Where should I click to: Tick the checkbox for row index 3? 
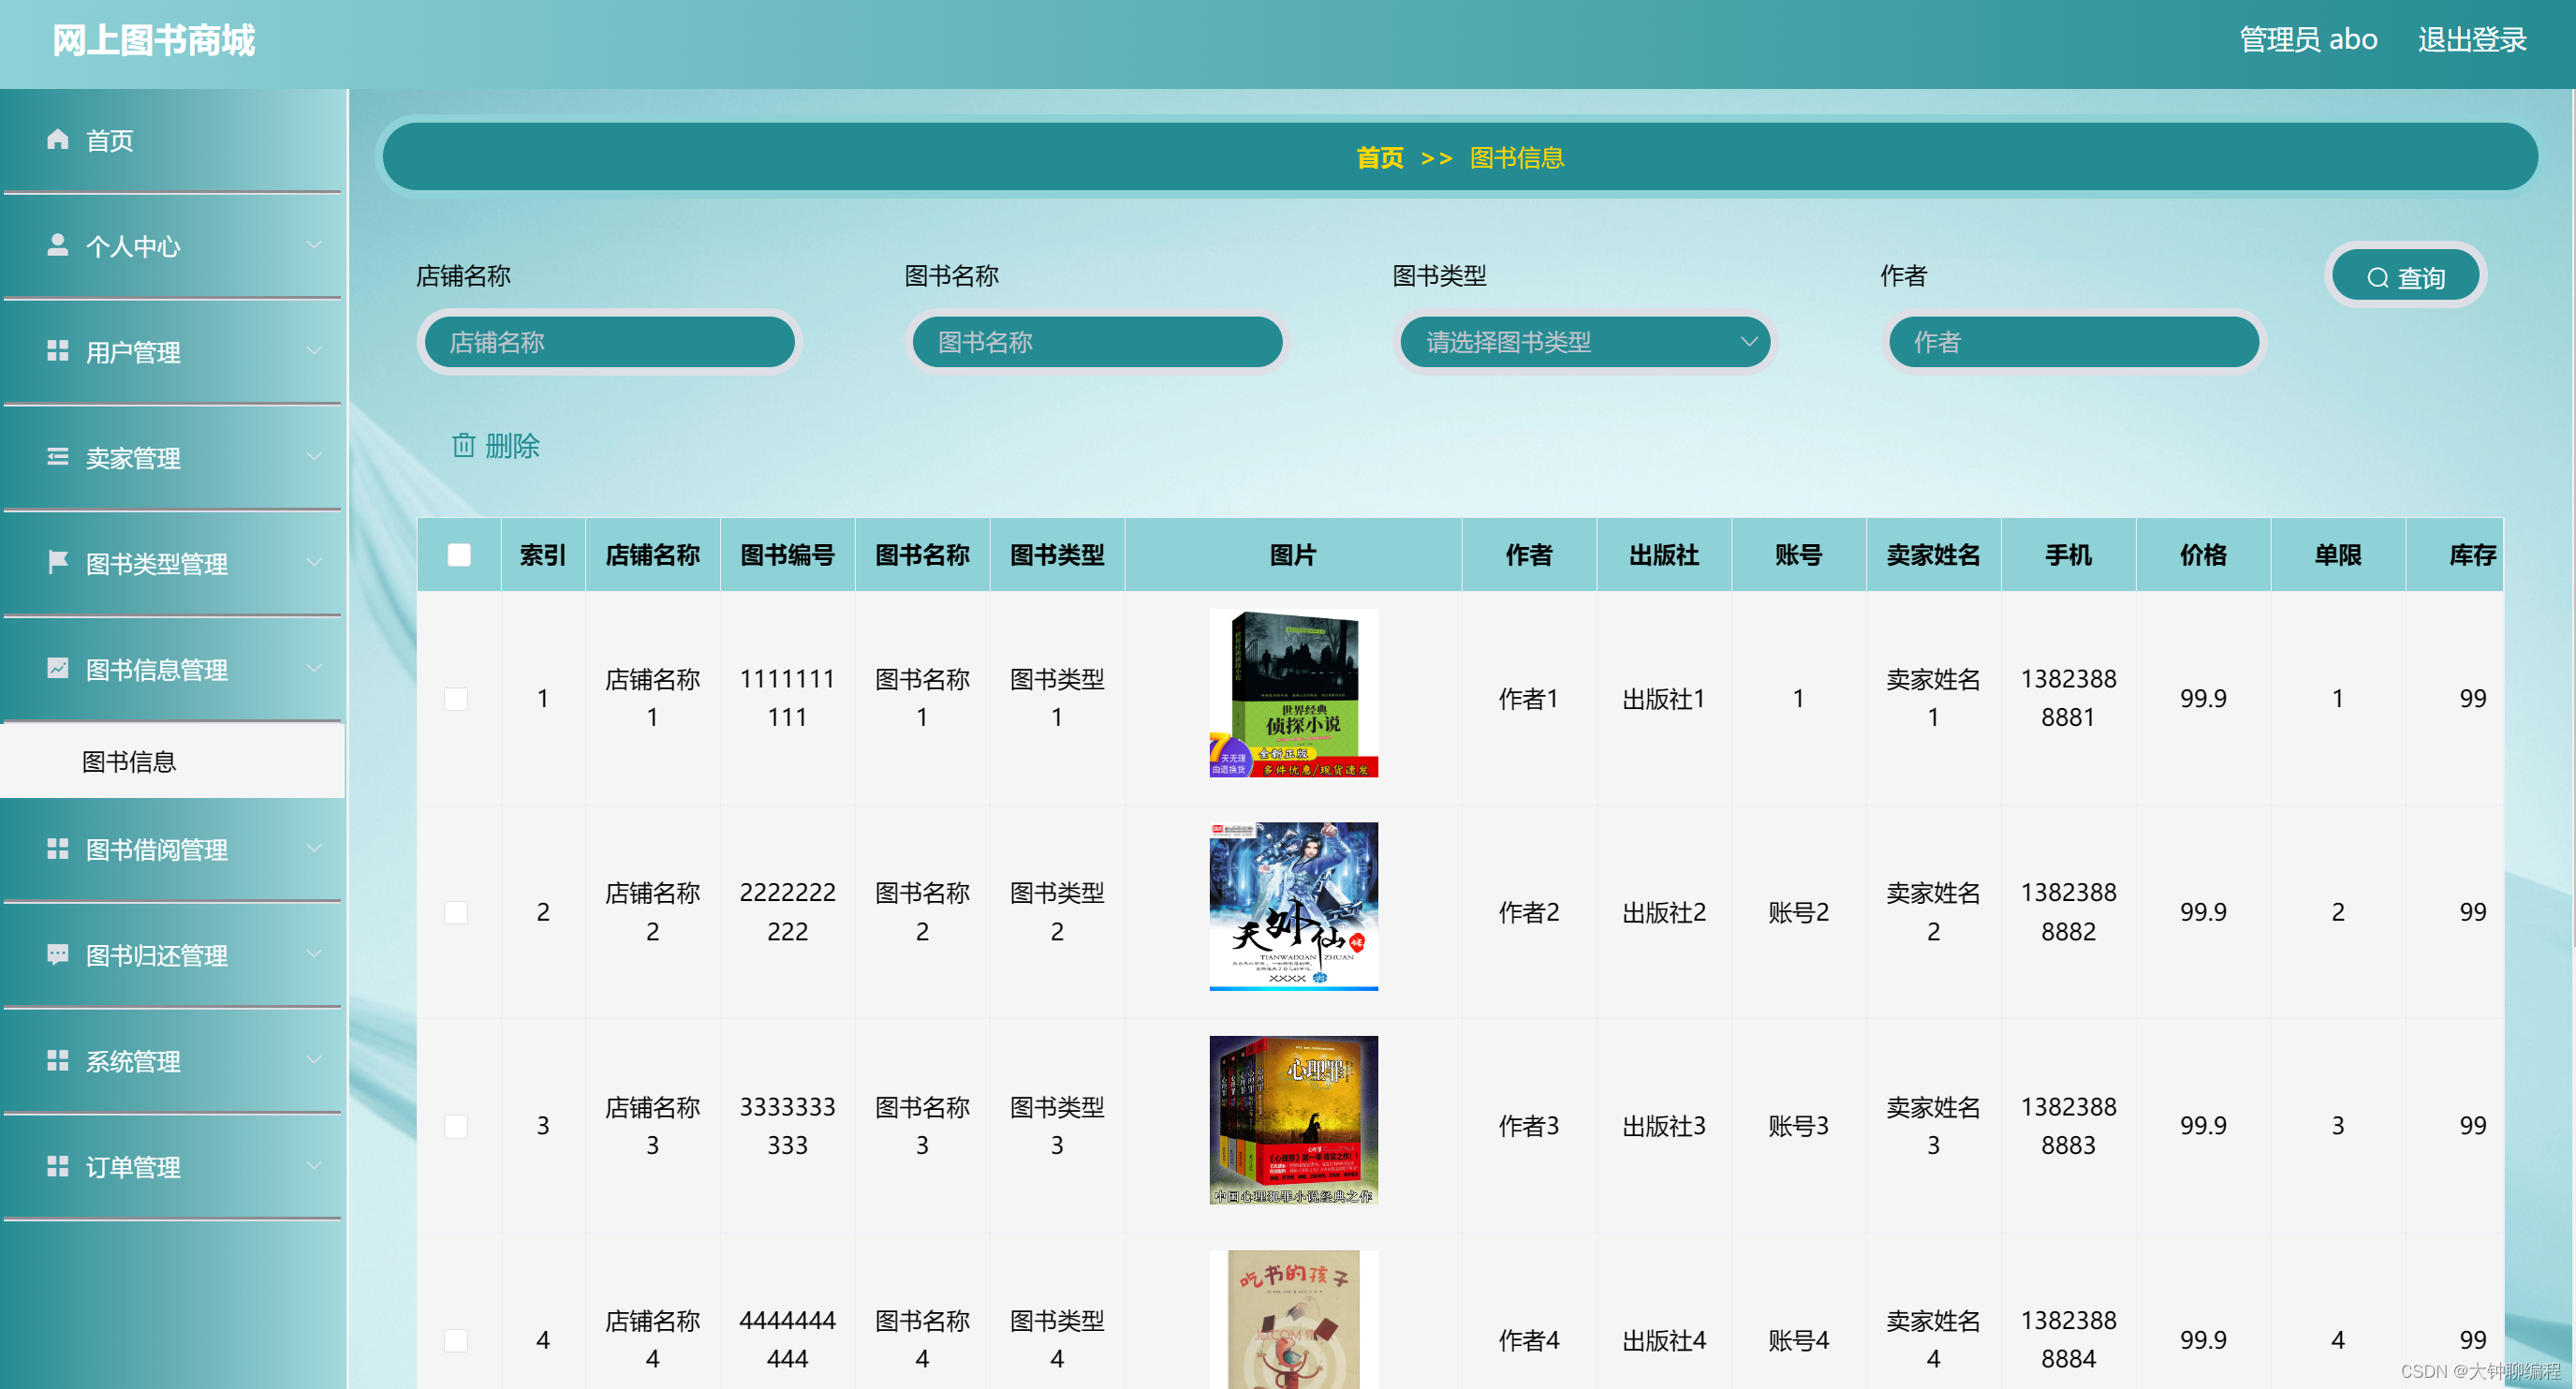tap(456, 1126)
